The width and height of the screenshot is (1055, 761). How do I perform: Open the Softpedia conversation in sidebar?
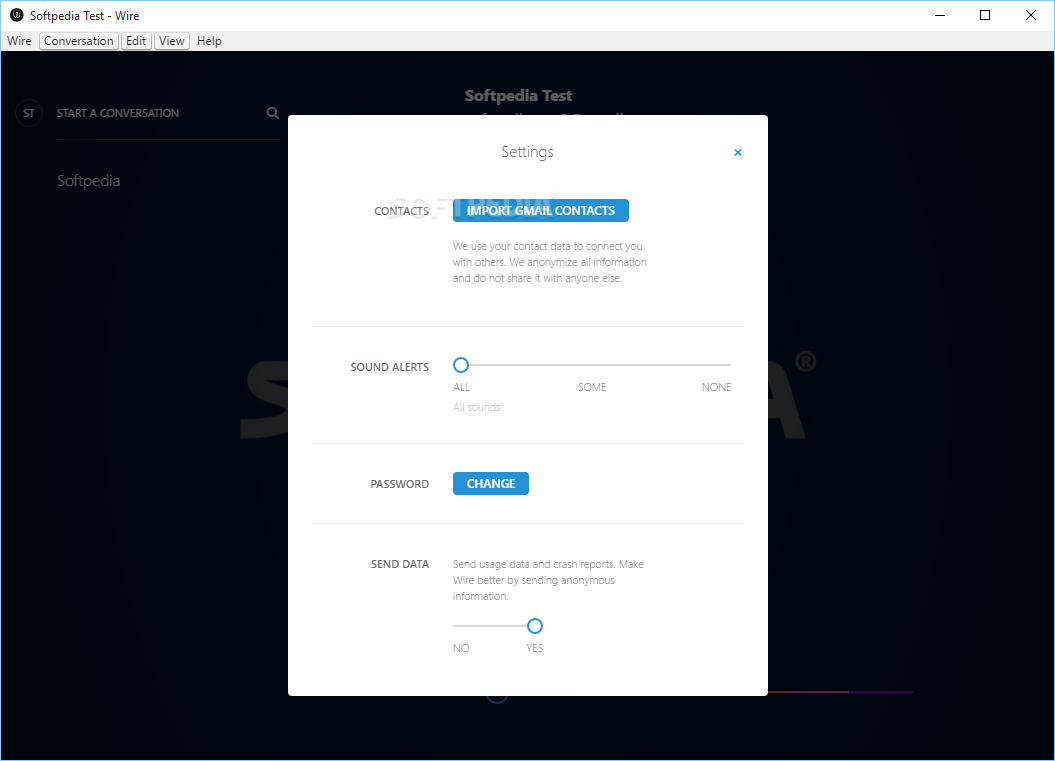click(x=89, y=180)
